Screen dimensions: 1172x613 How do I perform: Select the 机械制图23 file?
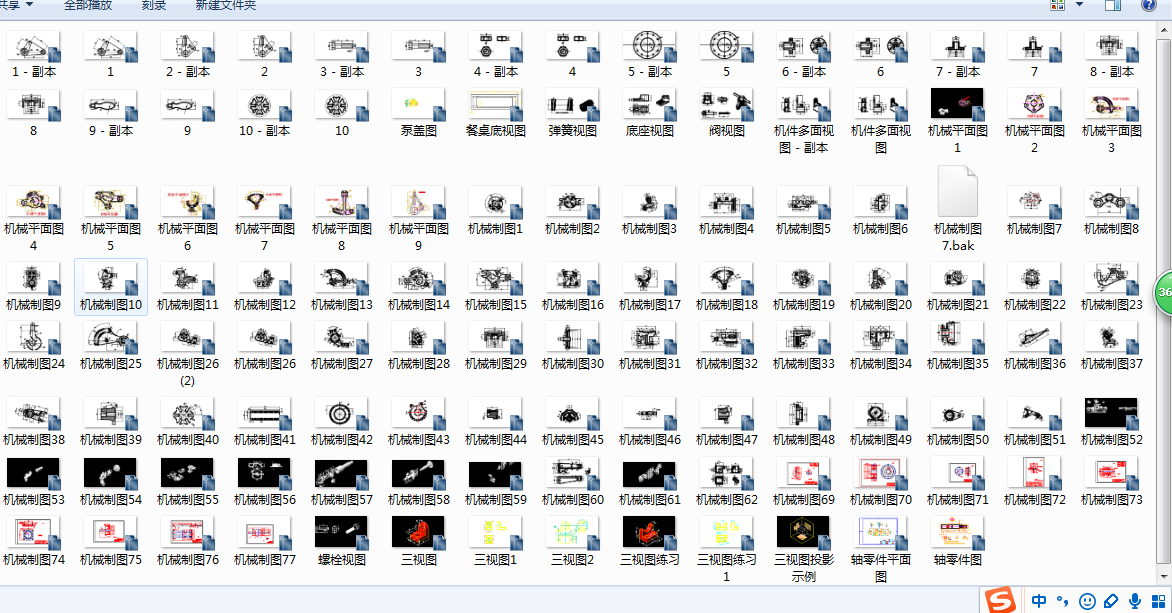point(1111,287)
